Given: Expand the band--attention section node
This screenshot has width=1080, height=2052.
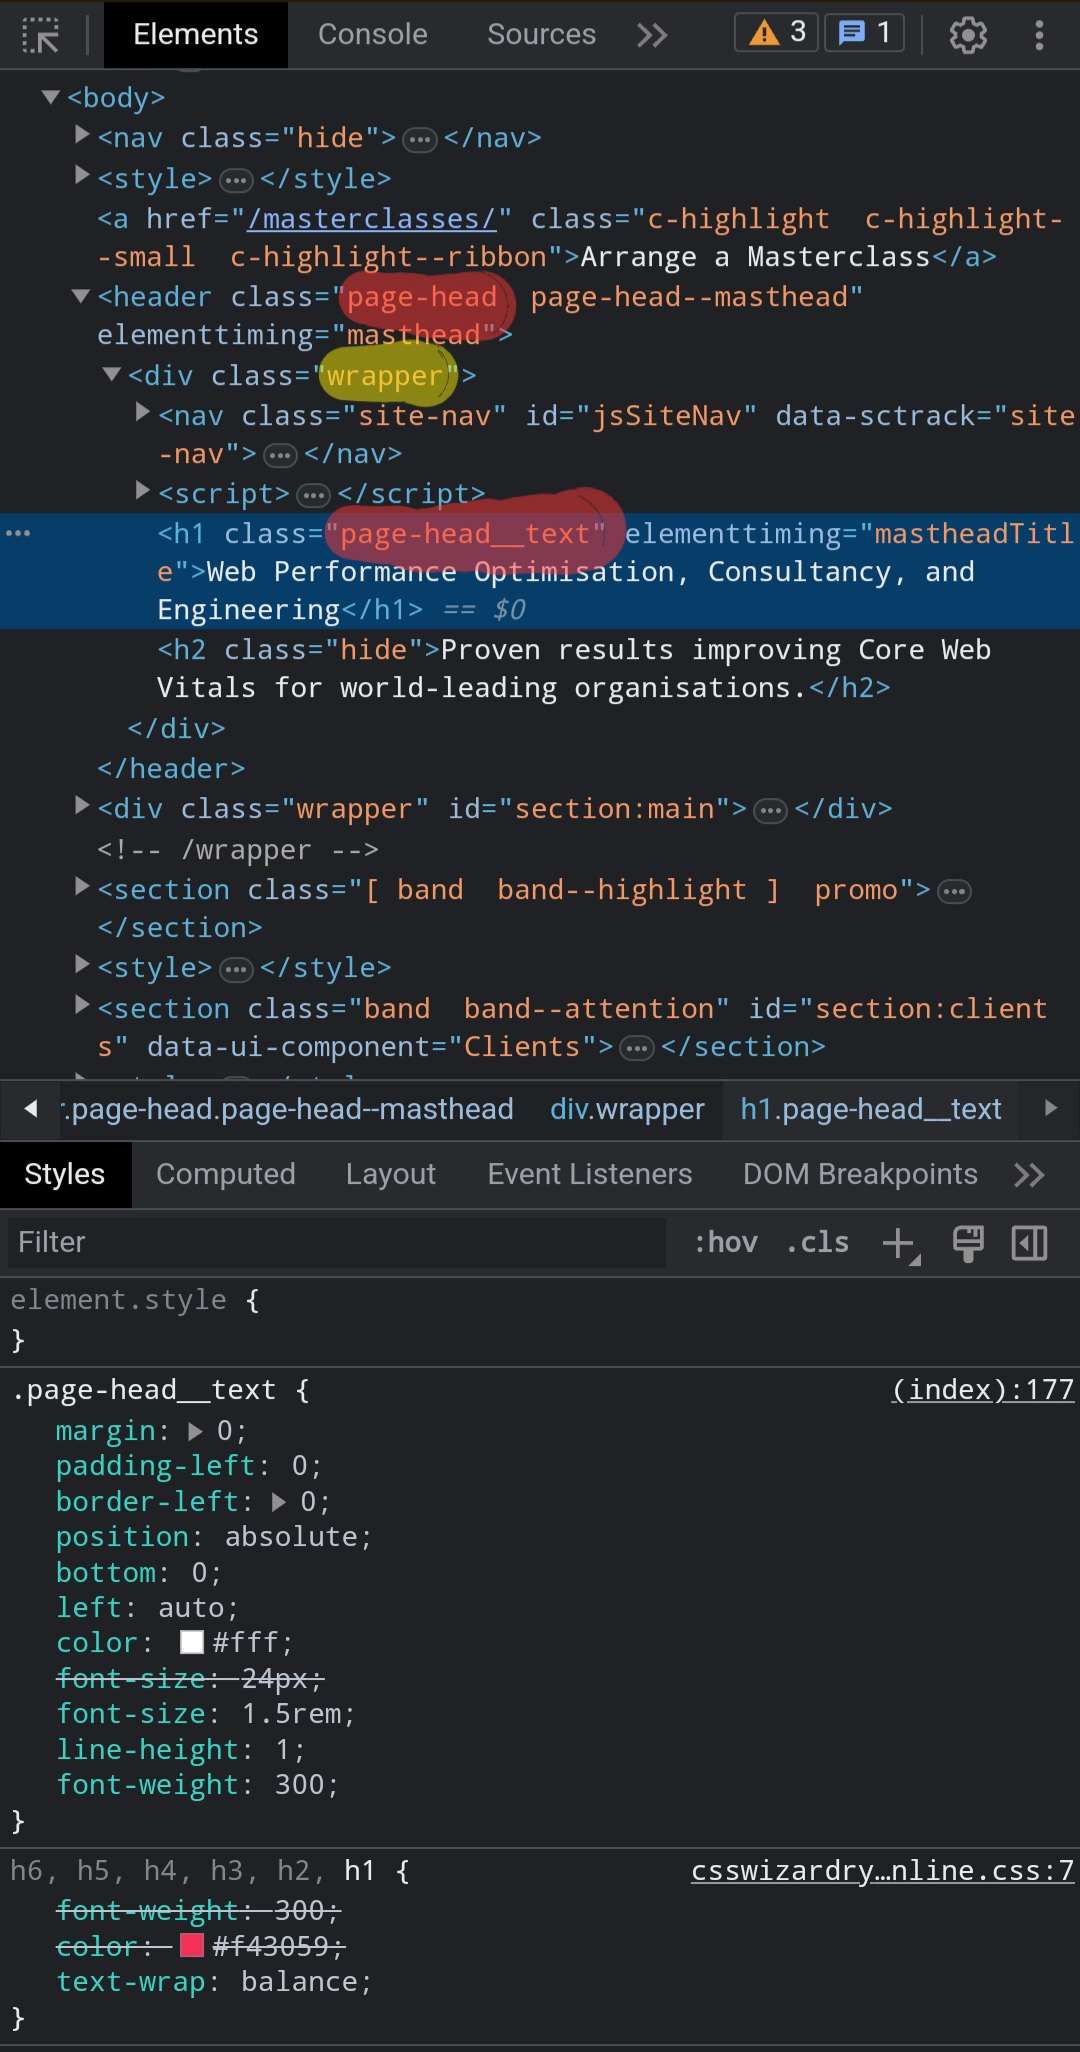Looking at the screenshot, I should coord(82,1005).
